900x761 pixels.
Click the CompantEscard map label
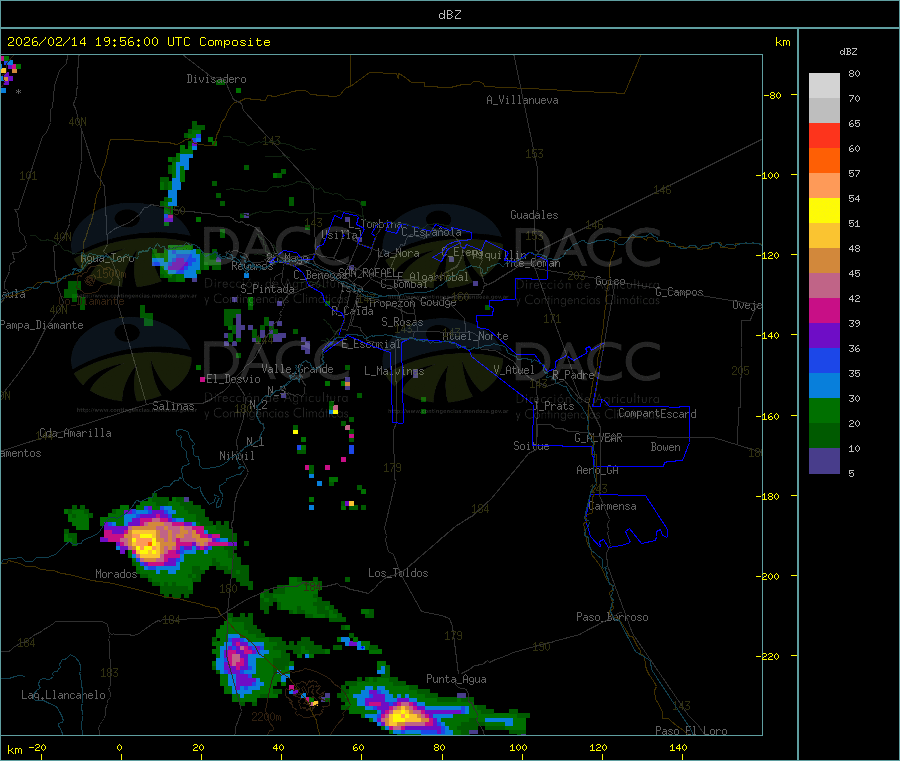click(x=657, y=414)
